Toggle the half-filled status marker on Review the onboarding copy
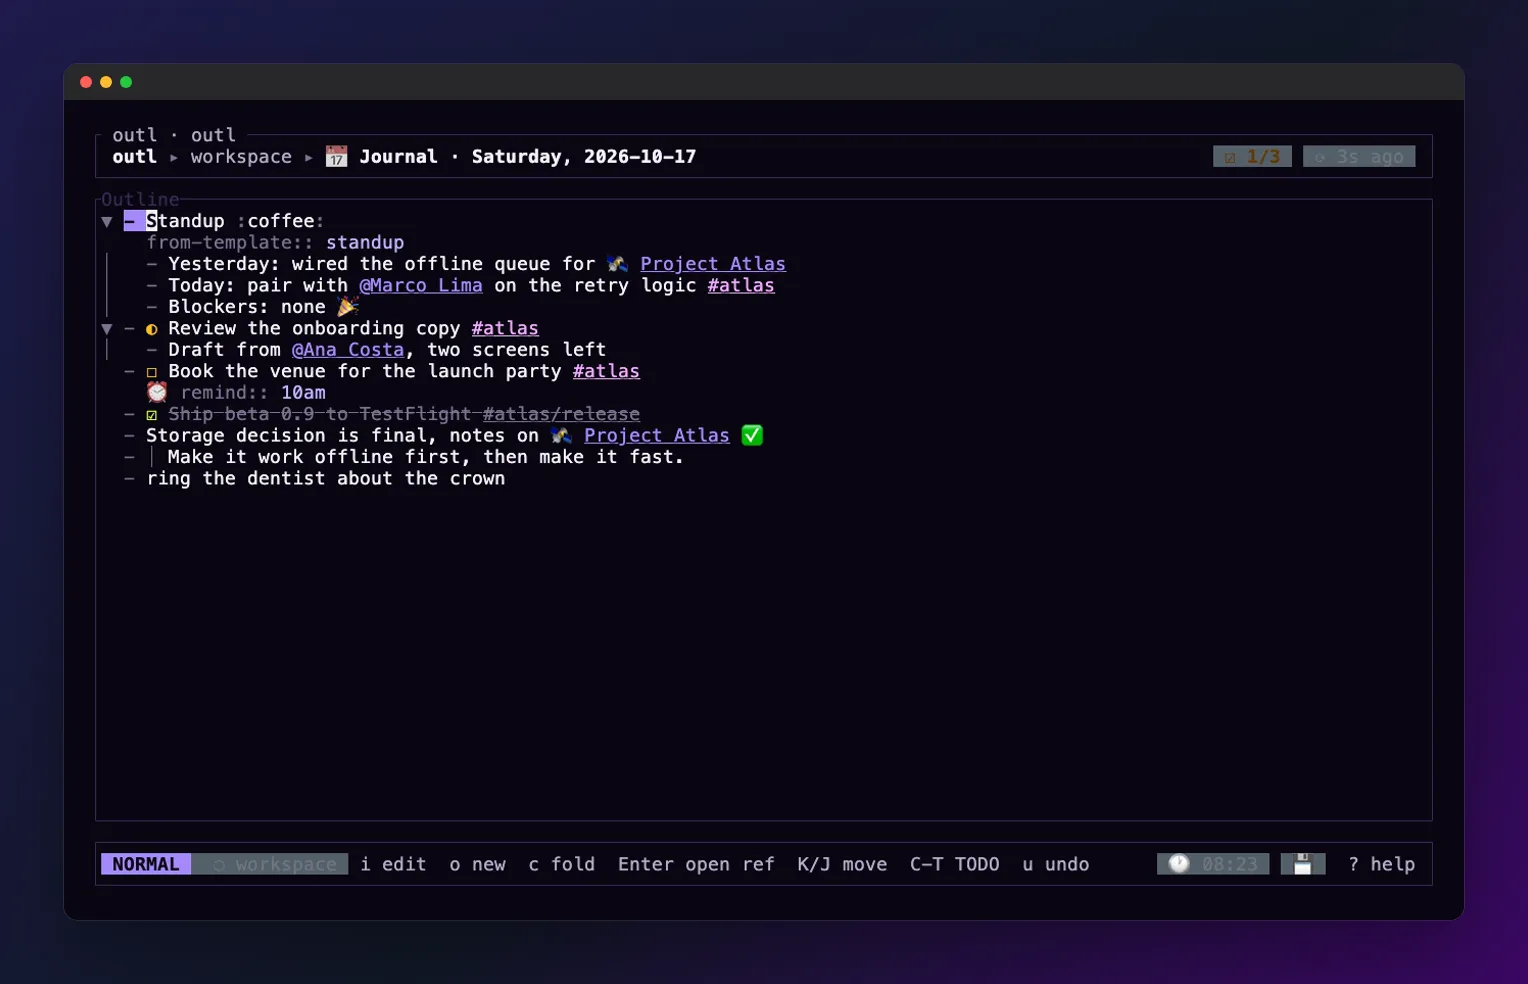Viewport: 1528px width, 984px height. [x=152, y=329]
